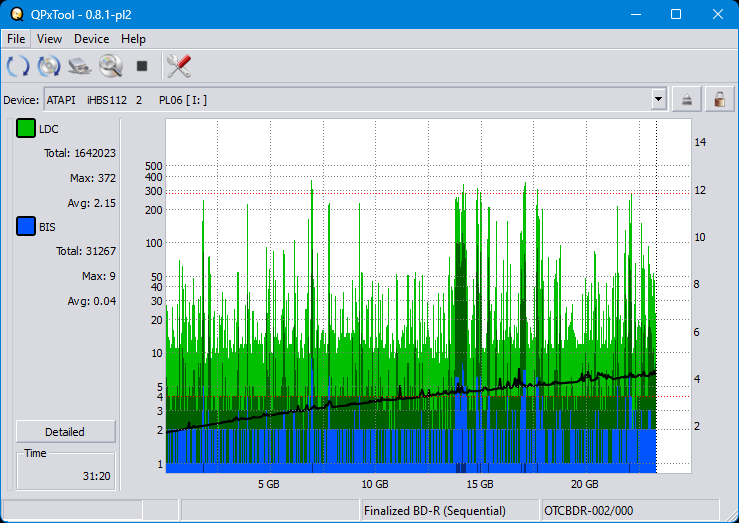Image resolution: width=739 pixels, height=523 pixels.
Task: Click LDC Total: 1642023 text
Action: point(80,153)
